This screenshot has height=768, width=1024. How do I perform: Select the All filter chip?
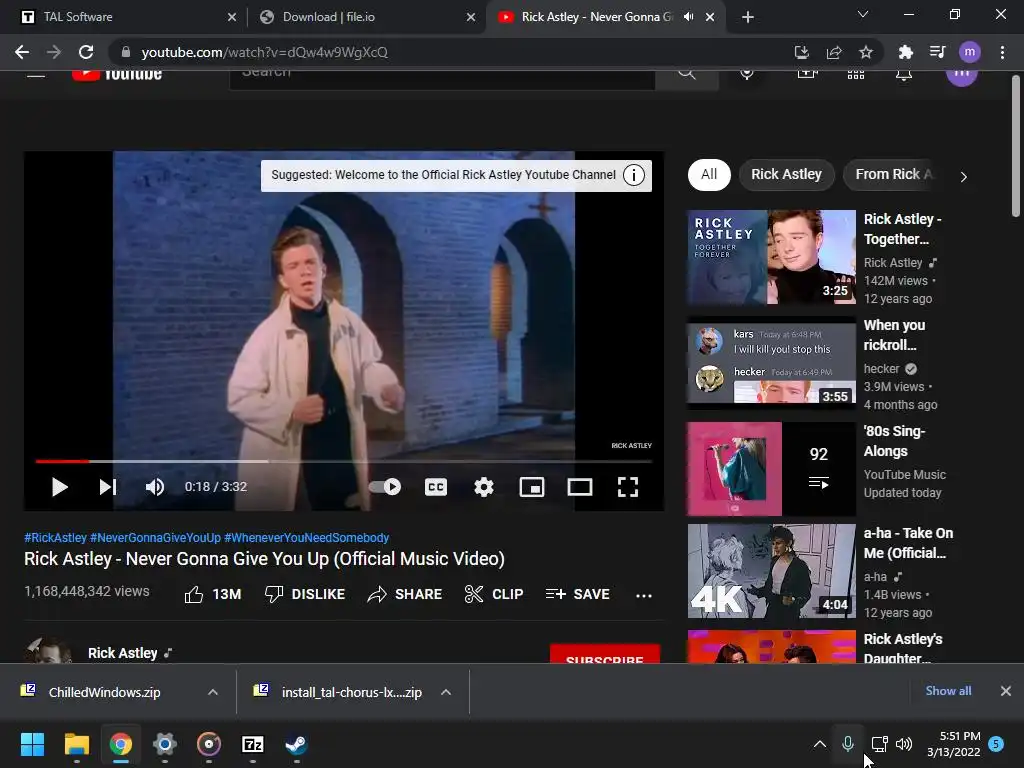(709, 174)
